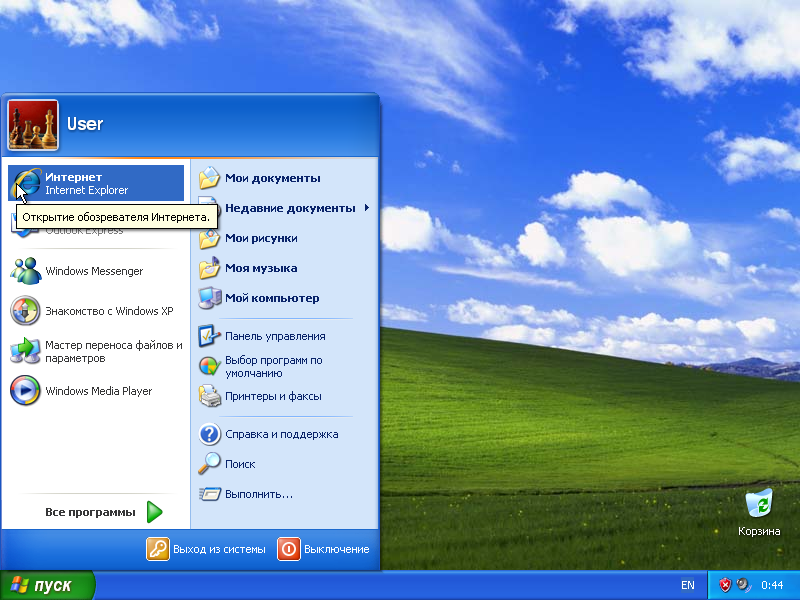Click the red security shield tray icon

coord(725,585)
